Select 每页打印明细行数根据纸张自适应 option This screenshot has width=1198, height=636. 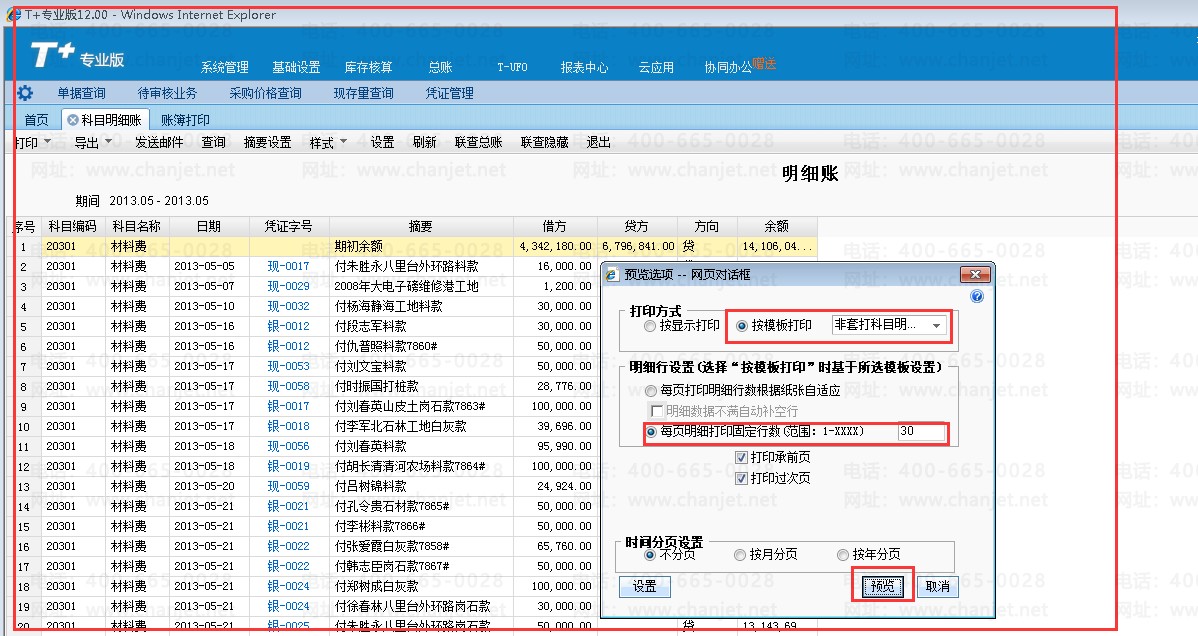pos(652,391)
